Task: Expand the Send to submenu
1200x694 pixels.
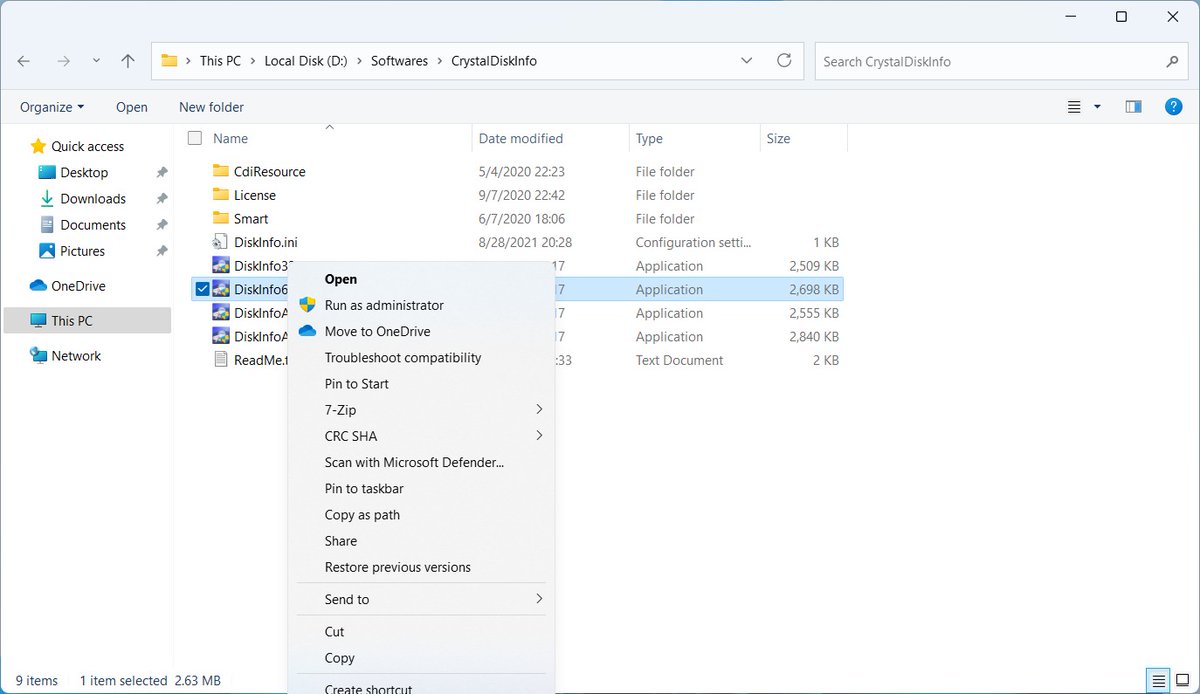Action: tap(421, 599)
